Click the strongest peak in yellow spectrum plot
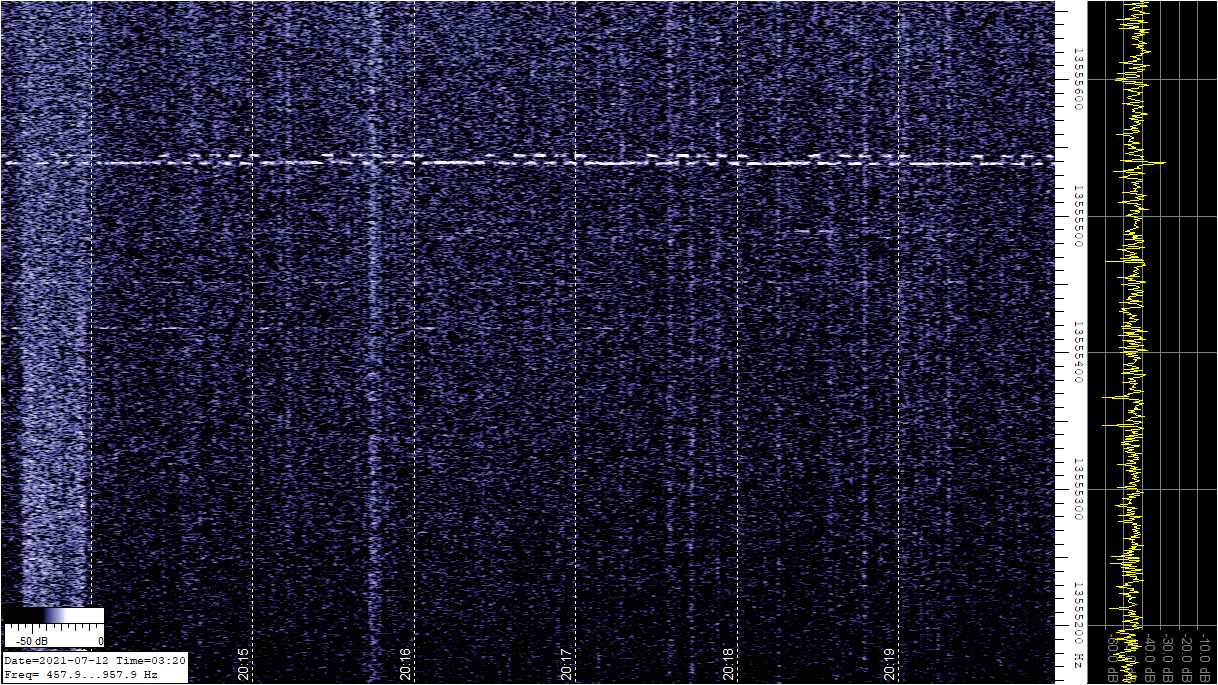 coord(1160,162)
